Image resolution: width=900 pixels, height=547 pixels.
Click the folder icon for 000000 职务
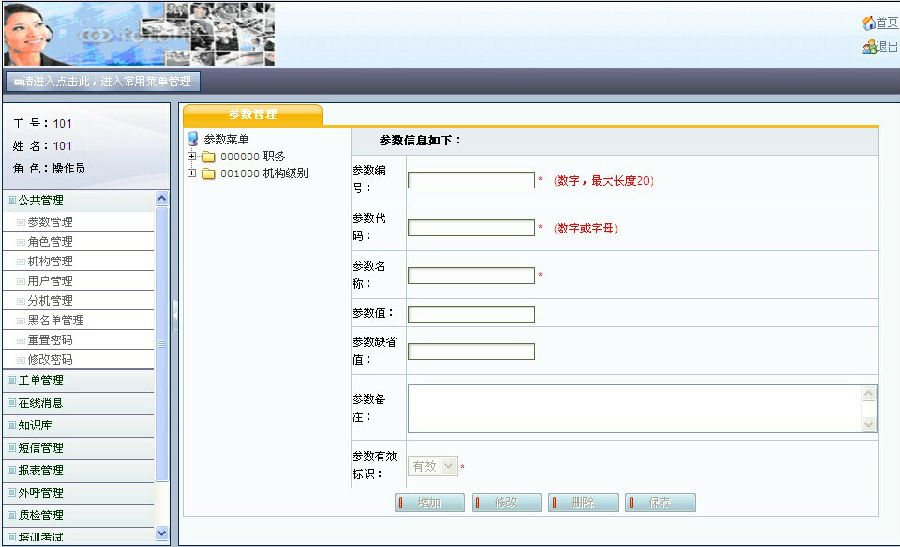pos(208,157)
